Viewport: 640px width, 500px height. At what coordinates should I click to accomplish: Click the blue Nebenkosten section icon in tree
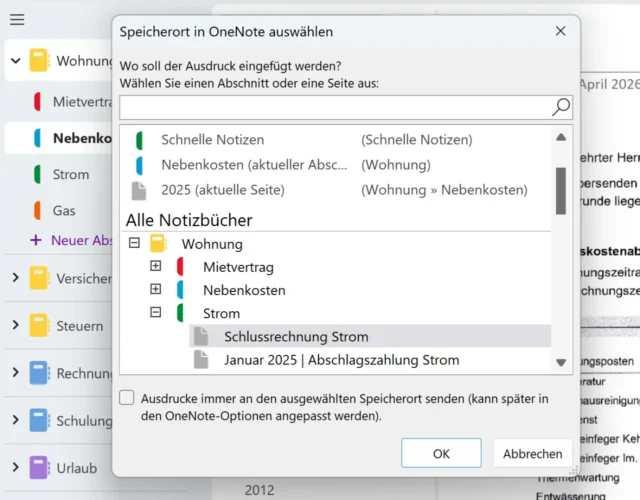point(180,290)
